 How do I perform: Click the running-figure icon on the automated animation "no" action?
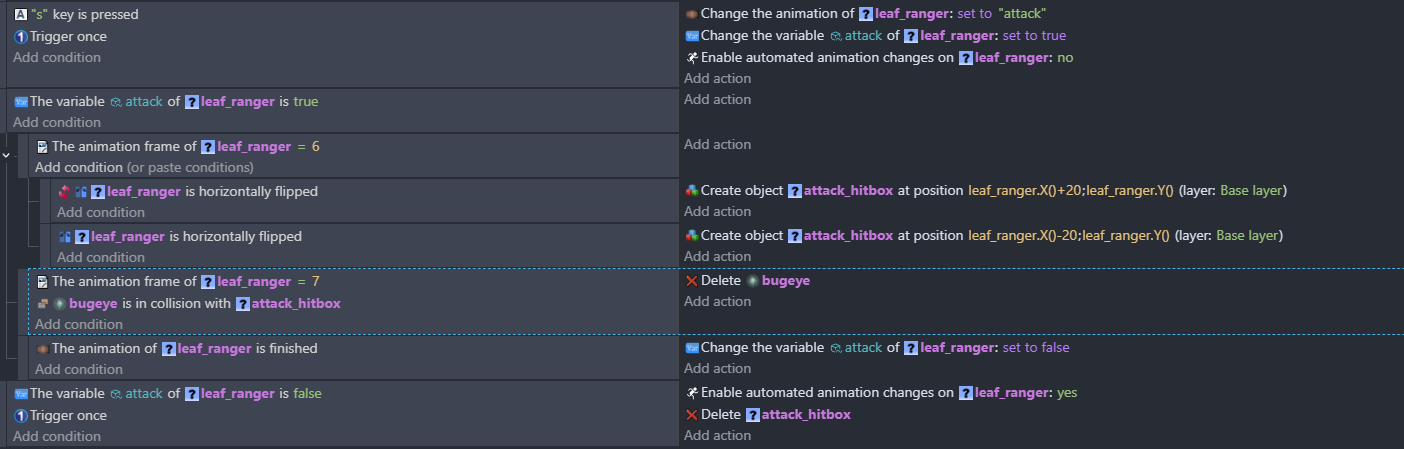(691, 58)
